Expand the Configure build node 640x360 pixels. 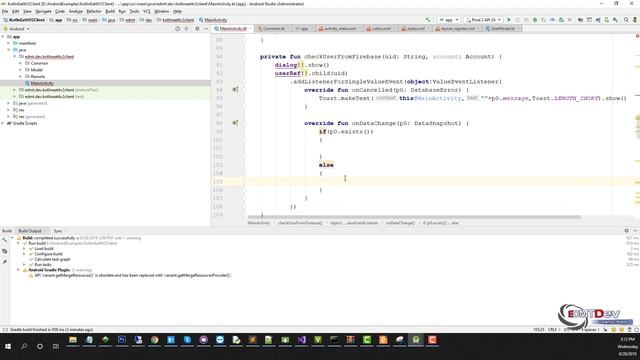(24, 254)
